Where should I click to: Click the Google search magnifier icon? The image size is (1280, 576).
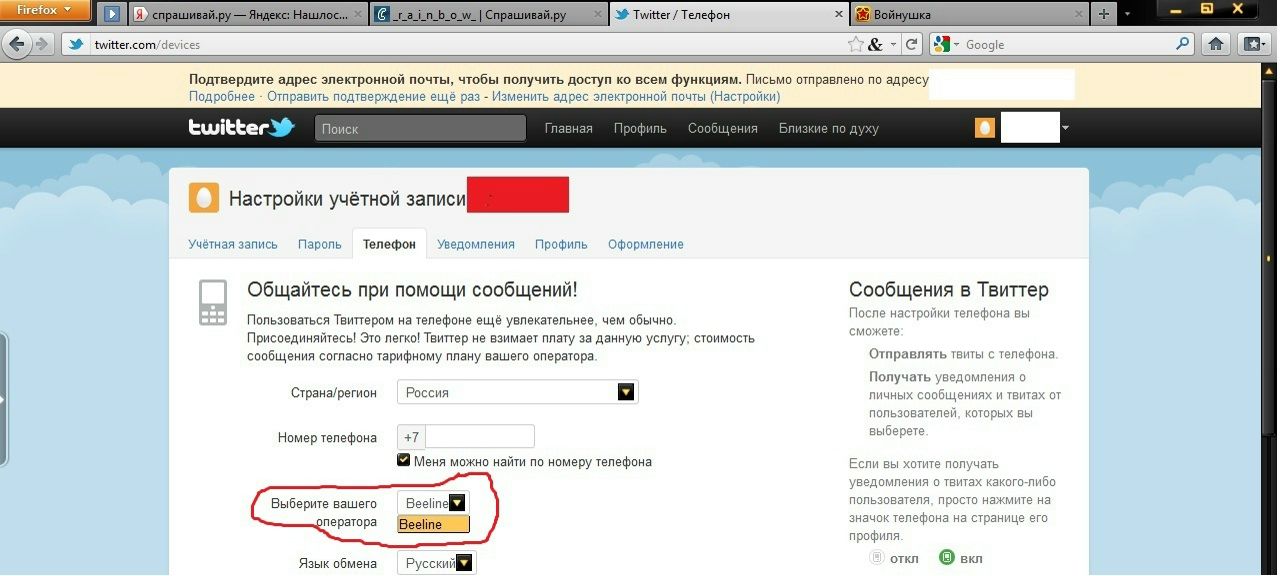pyautogui.click(x=1183, y=44)
